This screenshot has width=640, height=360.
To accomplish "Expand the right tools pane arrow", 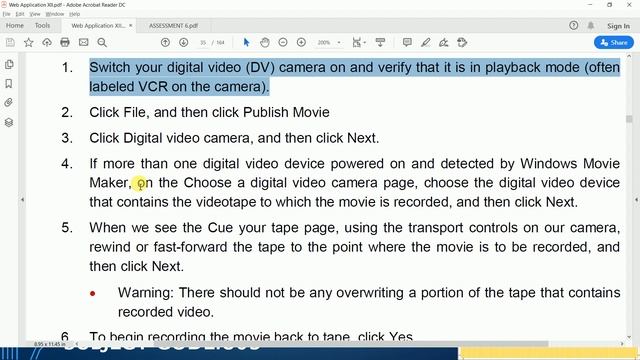I will pos(636,200).
